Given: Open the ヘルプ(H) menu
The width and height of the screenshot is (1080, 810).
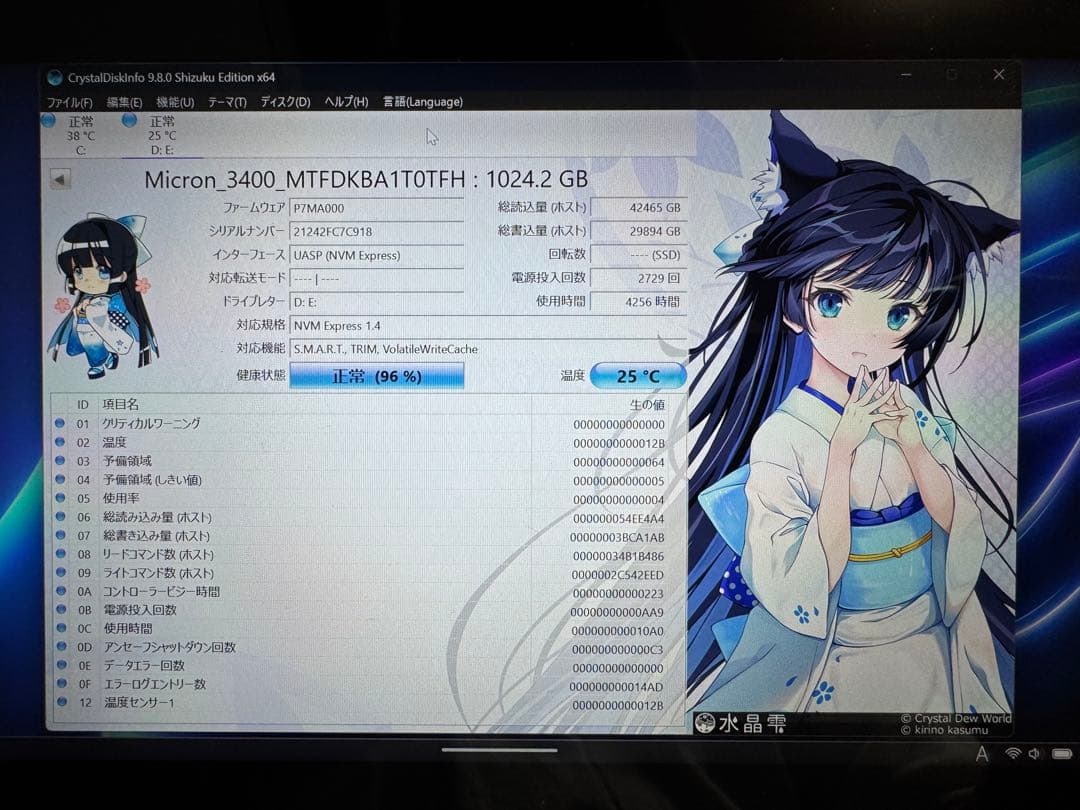Looking at the screenshot, I should pos(346,102).
